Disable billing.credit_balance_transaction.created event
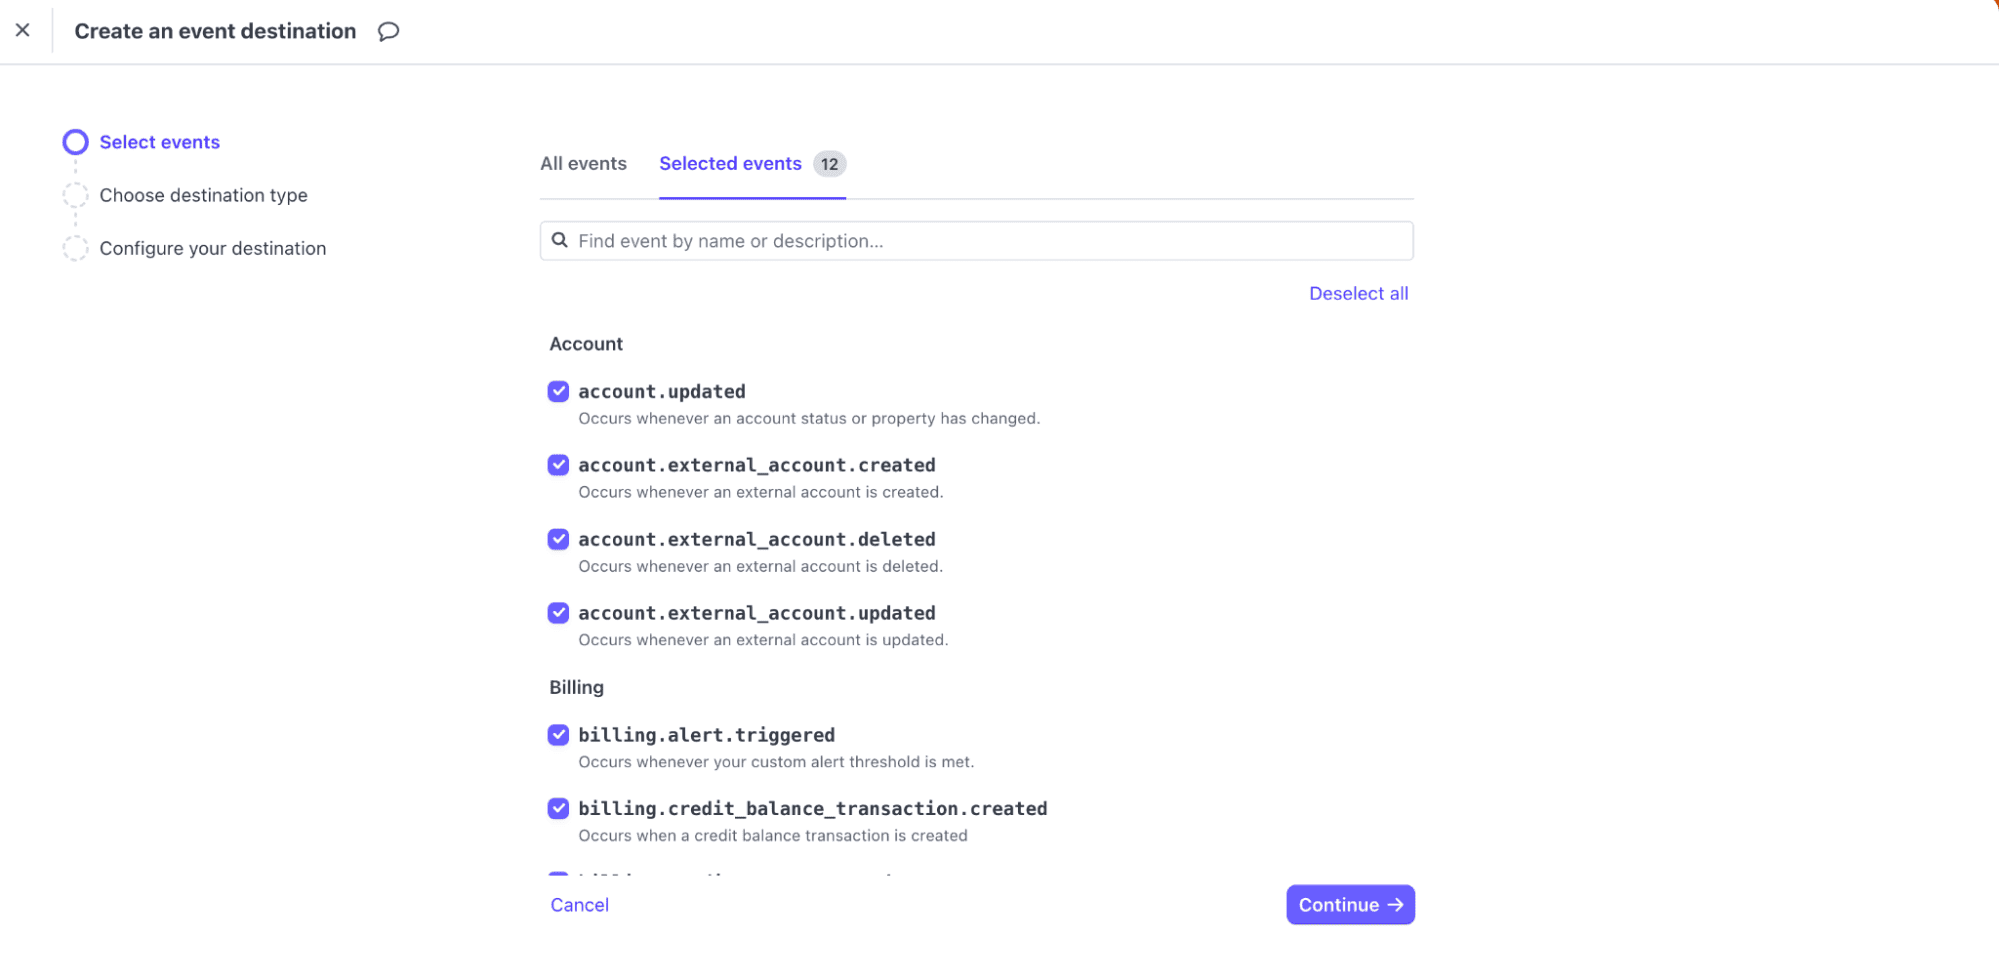The image size is (1999, 966). [558, 808]
